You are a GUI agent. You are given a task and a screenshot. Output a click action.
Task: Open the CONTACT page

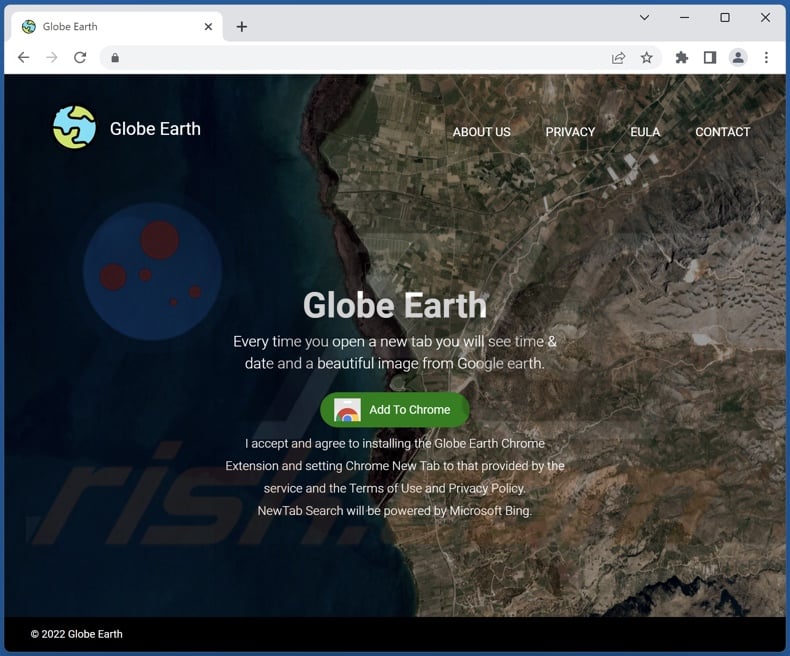(722, 132)
